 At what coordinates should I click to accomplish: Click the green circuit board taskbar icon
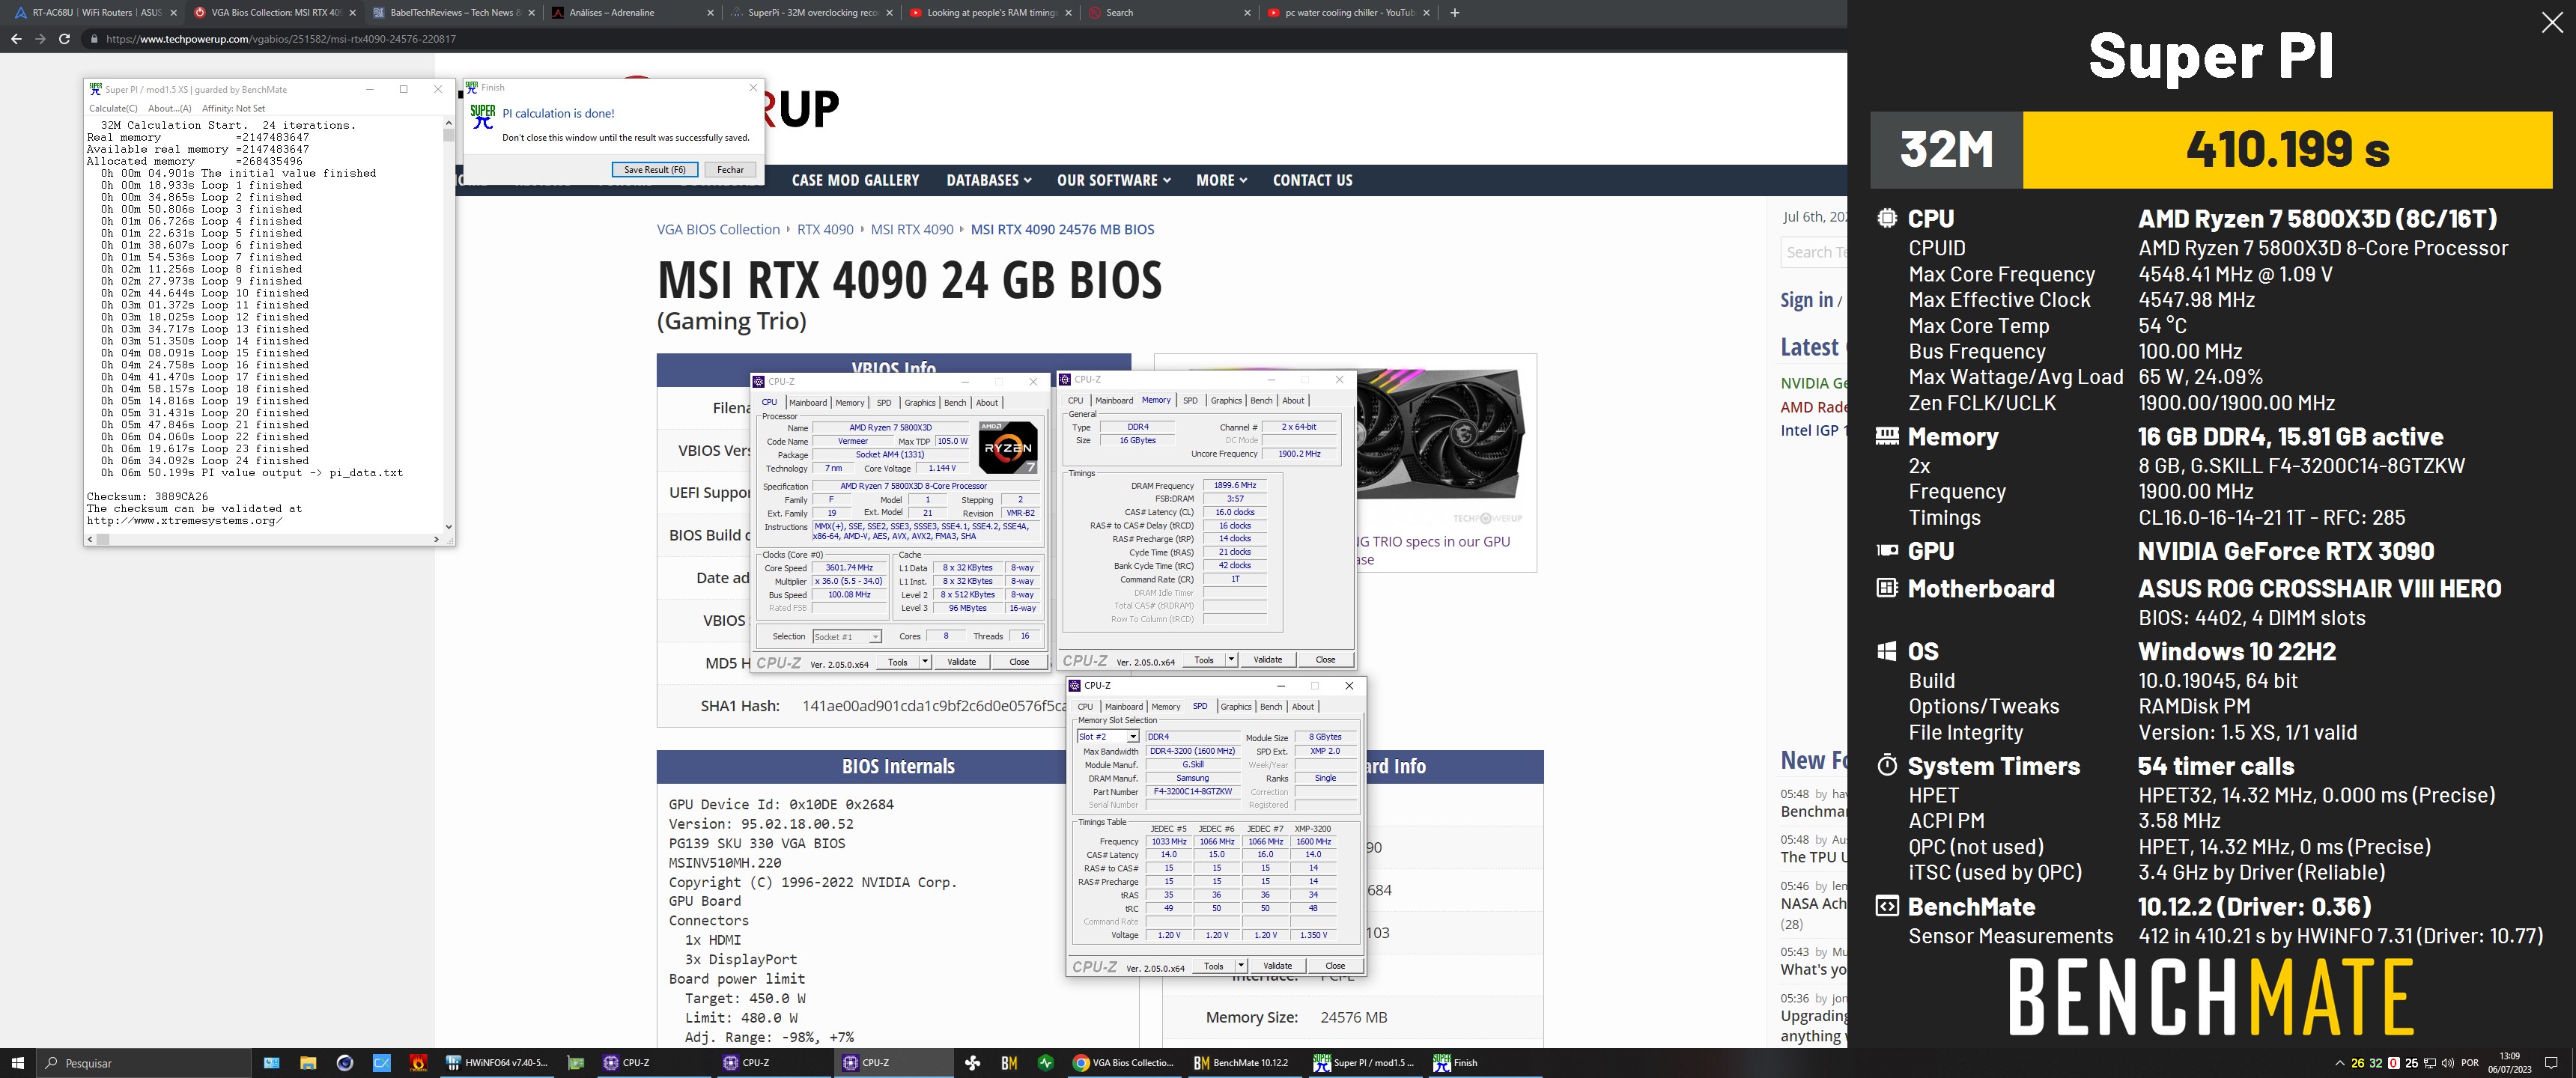click(x=575, y=1063)
